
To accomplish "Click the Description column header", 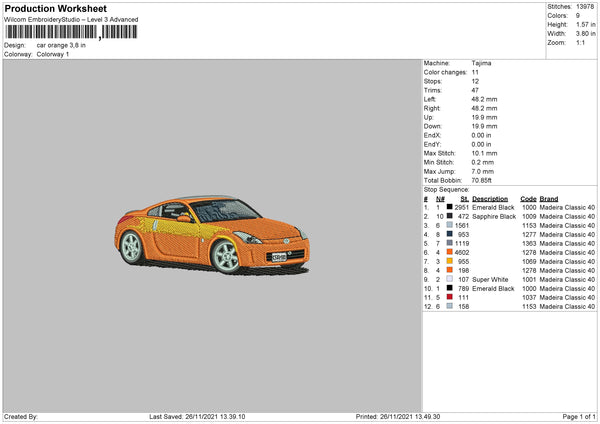I will (x=490, y=198).
